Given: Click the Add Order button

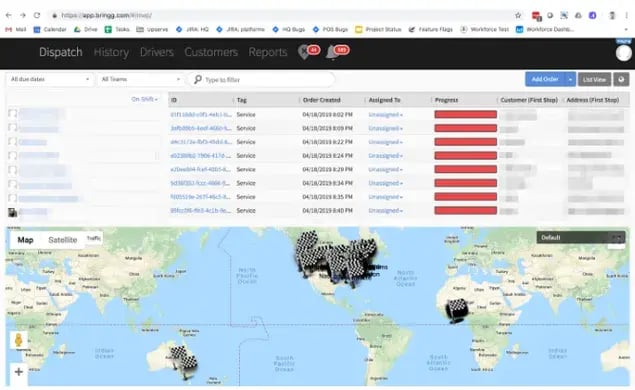Looking at the screenshot, I should [545, 79].
